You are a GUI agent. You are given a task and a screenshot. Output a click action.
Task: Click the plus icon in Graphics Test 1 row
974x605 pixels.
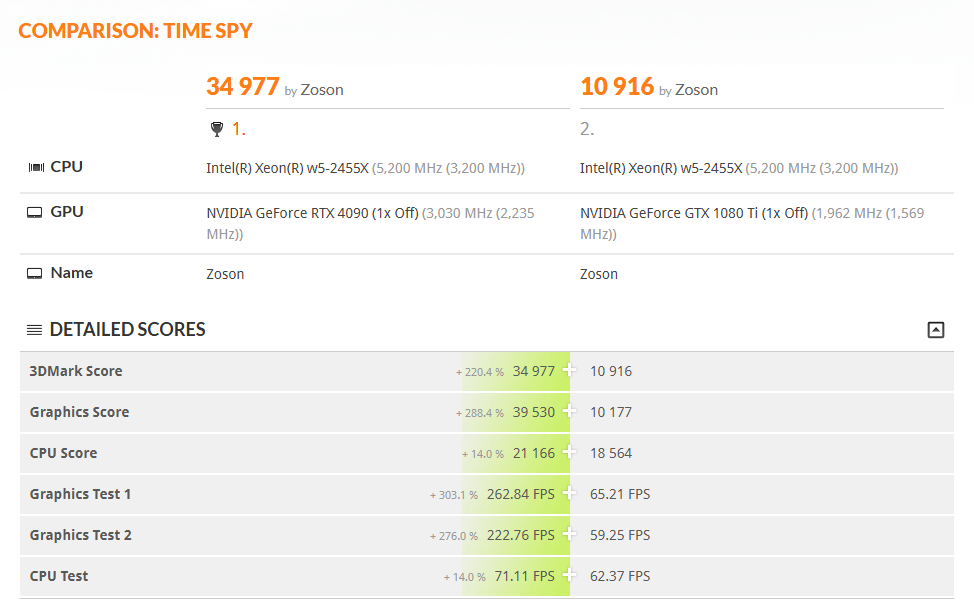(570, 494)
